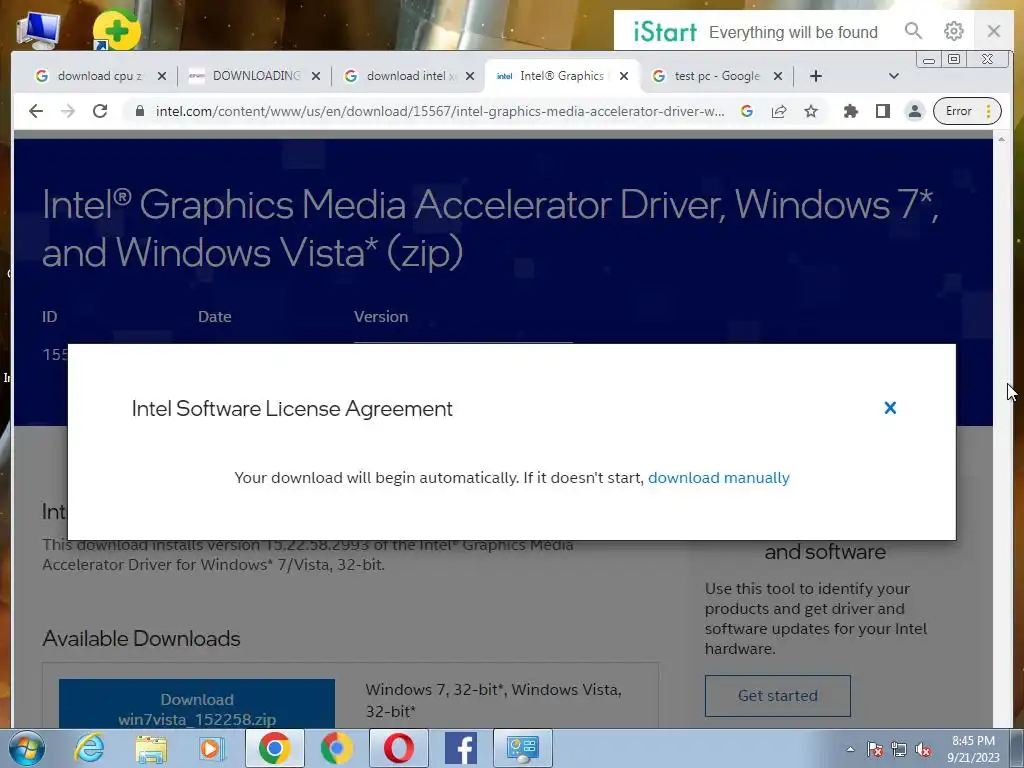Click the network tray icon
The height and width of the screenshot is (768, 1024).
(899, 750)
